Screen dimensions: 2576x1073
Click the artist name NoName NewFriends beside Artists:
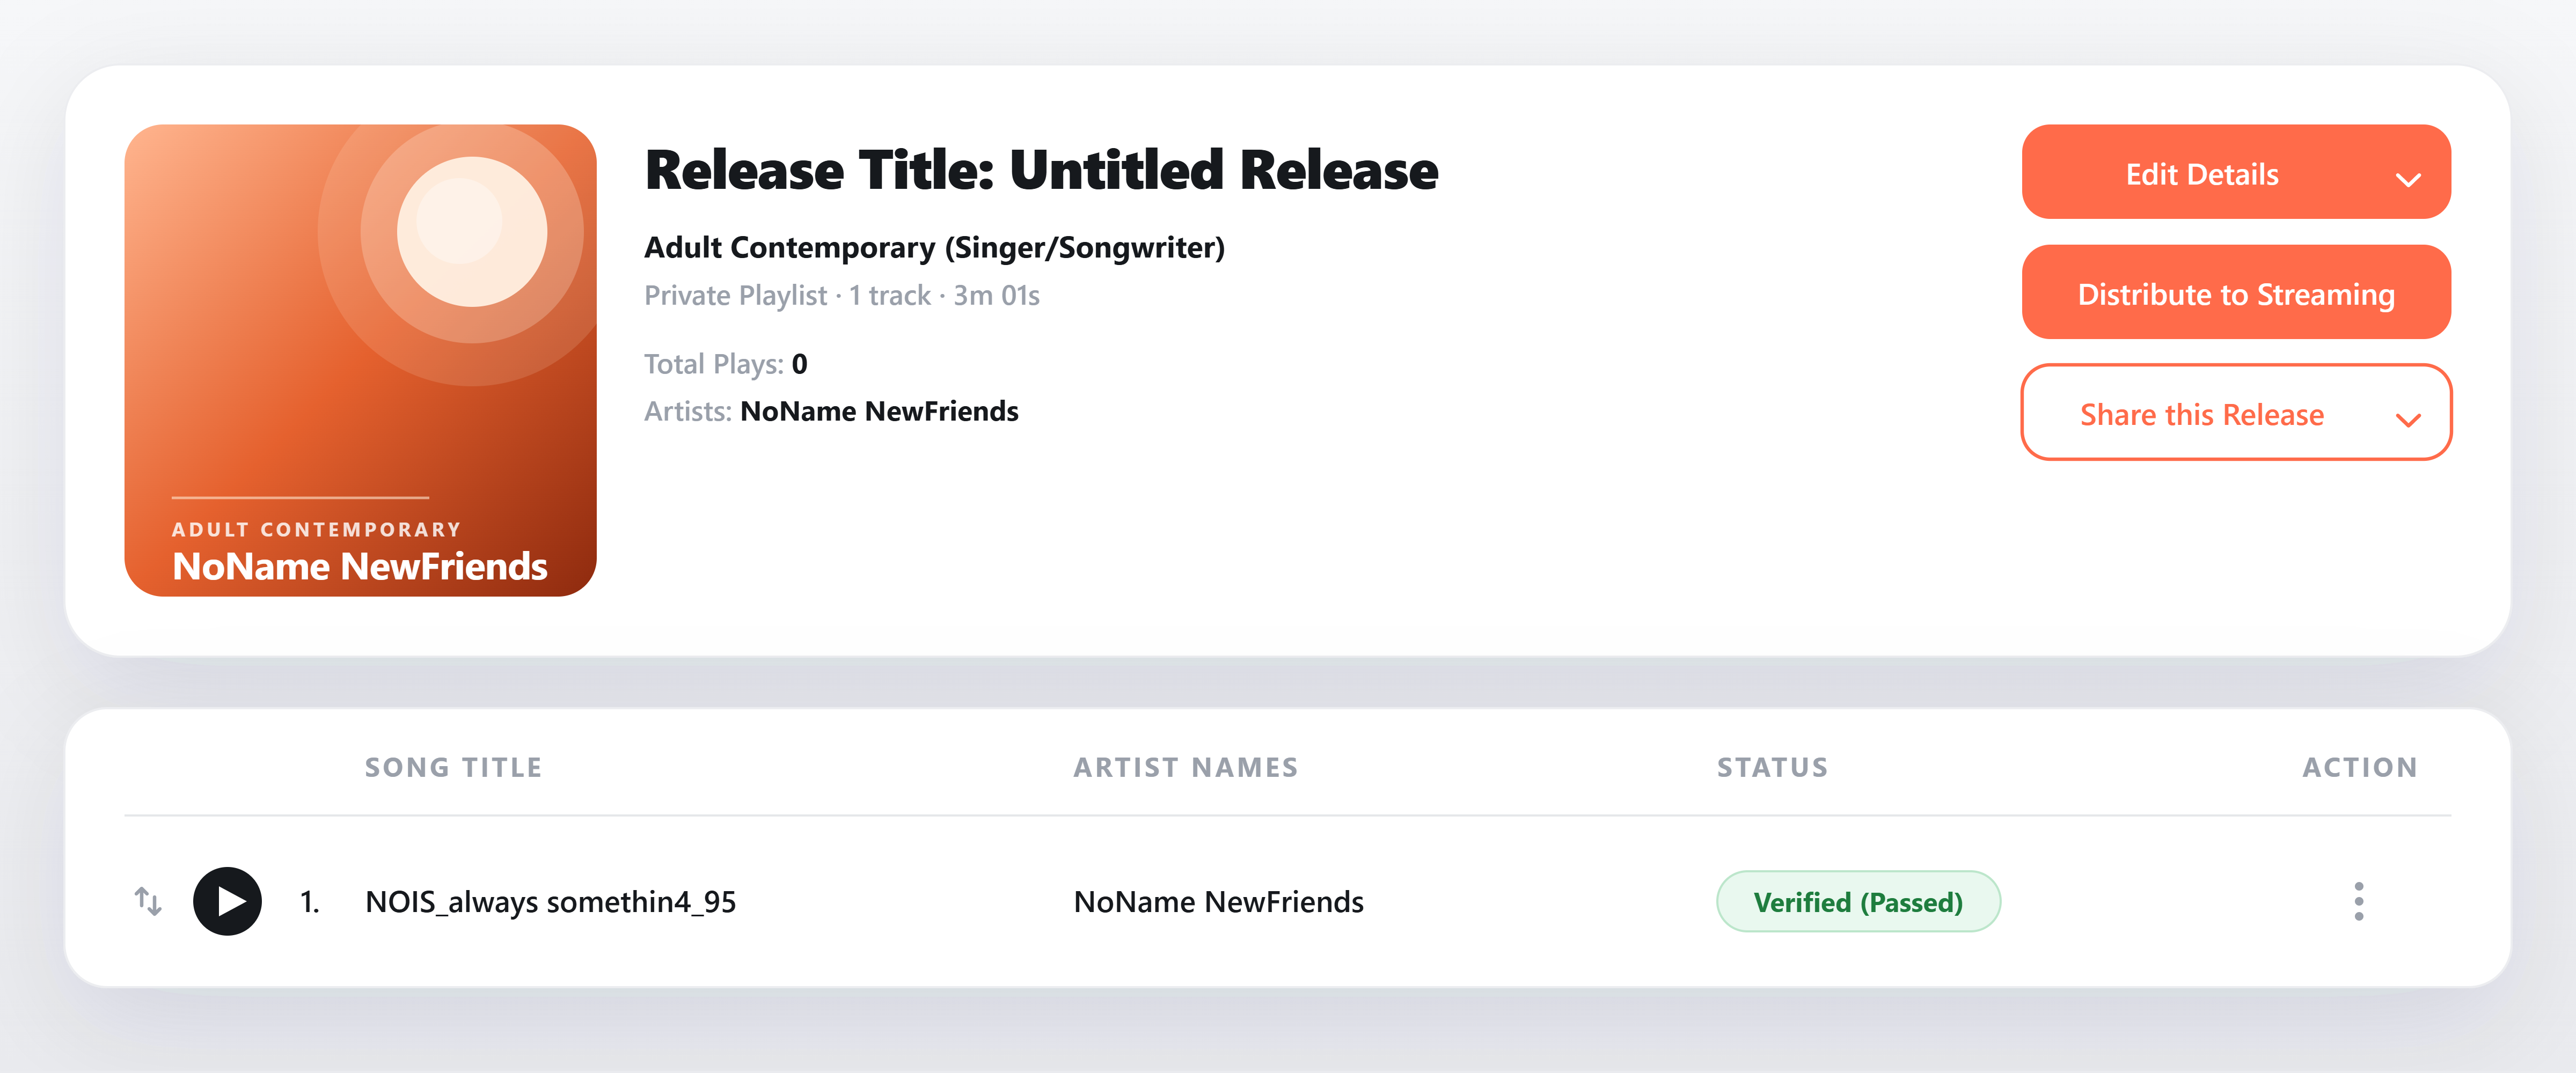click(879, 411)
